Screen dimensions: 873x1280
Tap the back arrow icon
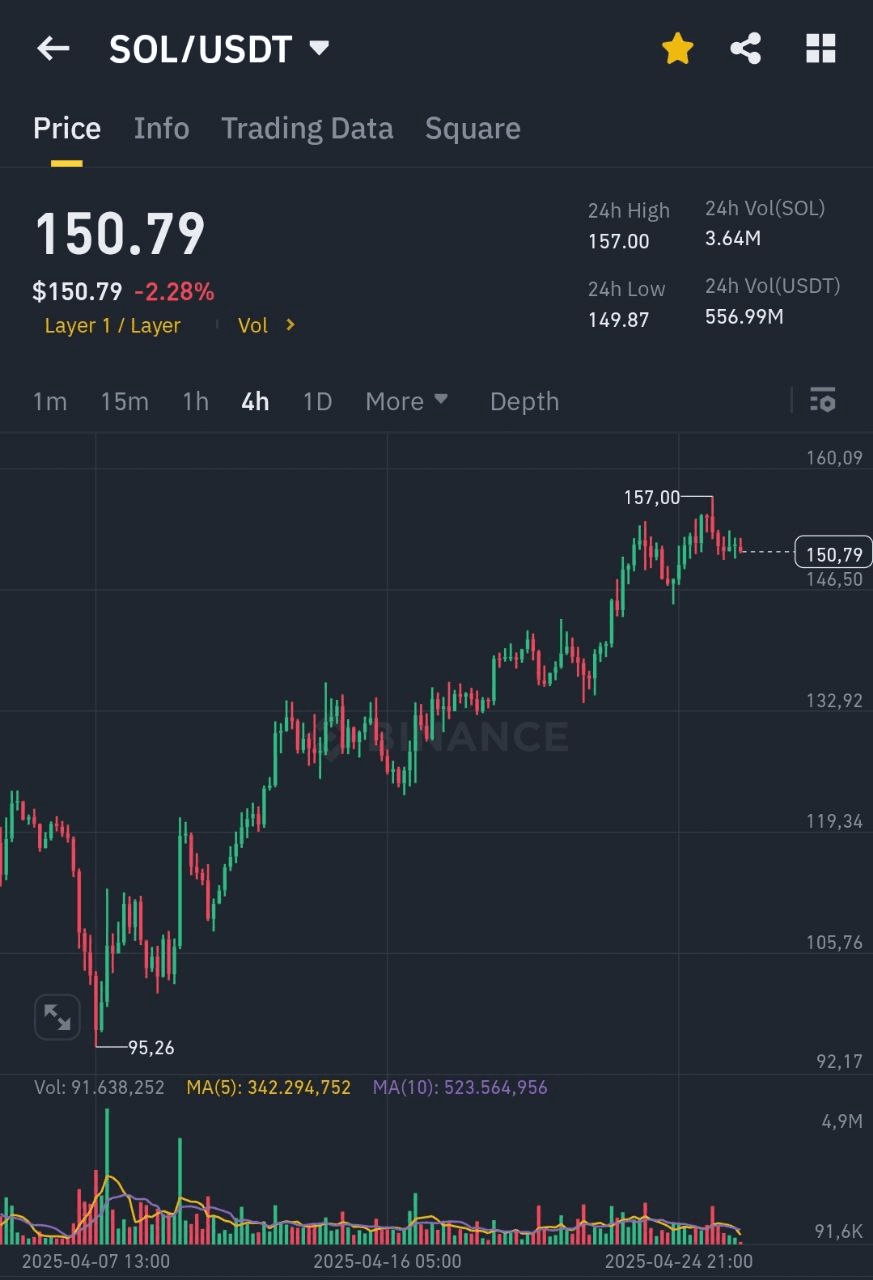53,48
